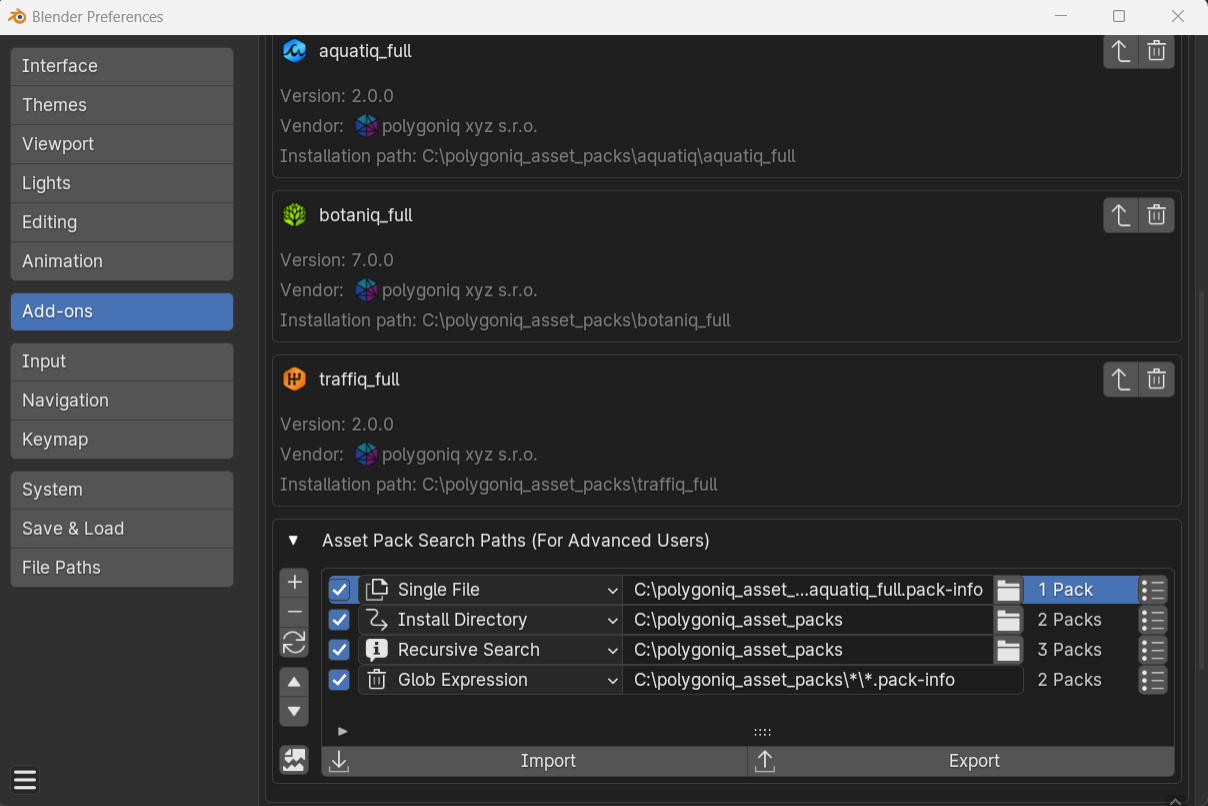
Task: Disable the Single File search path checkbox
Action: pyautogui.click(x=340, y=590)
